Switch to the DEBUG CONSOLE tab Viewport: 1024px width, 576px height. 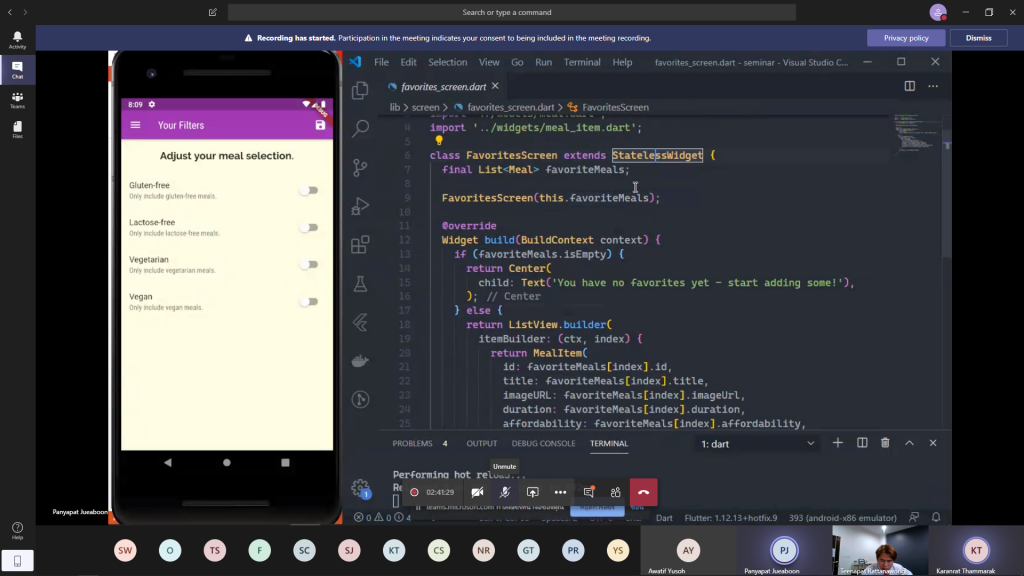543,443
